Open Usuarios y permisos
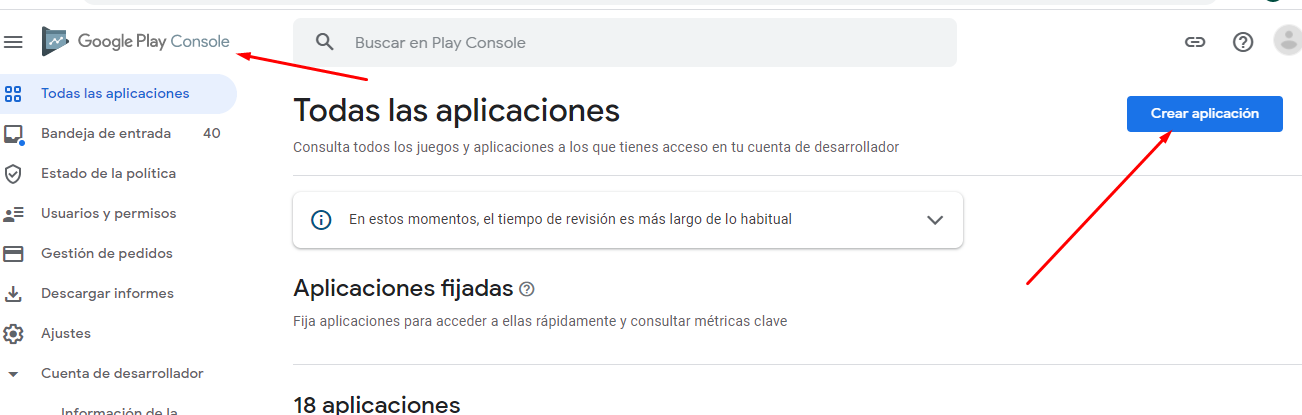The width and height of the screenshot is (1302, 415). (108, 214)
